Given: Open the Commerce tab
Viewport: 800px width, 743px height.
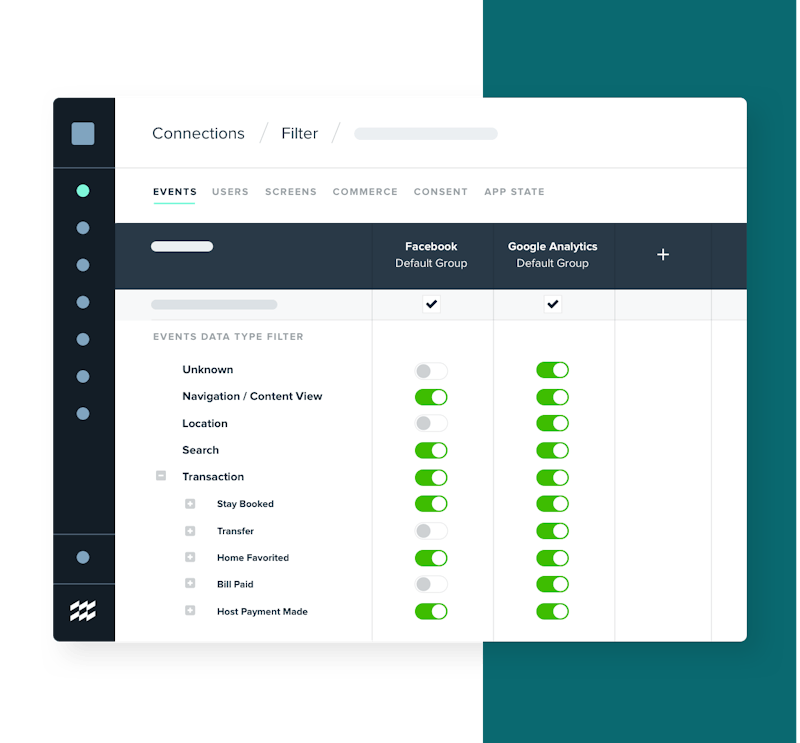Looking at the screenshot, I should [x=365, y=192].
